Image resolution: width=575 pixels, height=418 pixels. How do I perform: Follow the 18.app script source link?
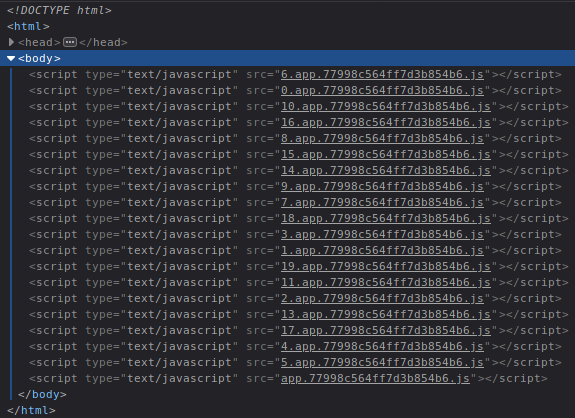click(x=386, y=219)
